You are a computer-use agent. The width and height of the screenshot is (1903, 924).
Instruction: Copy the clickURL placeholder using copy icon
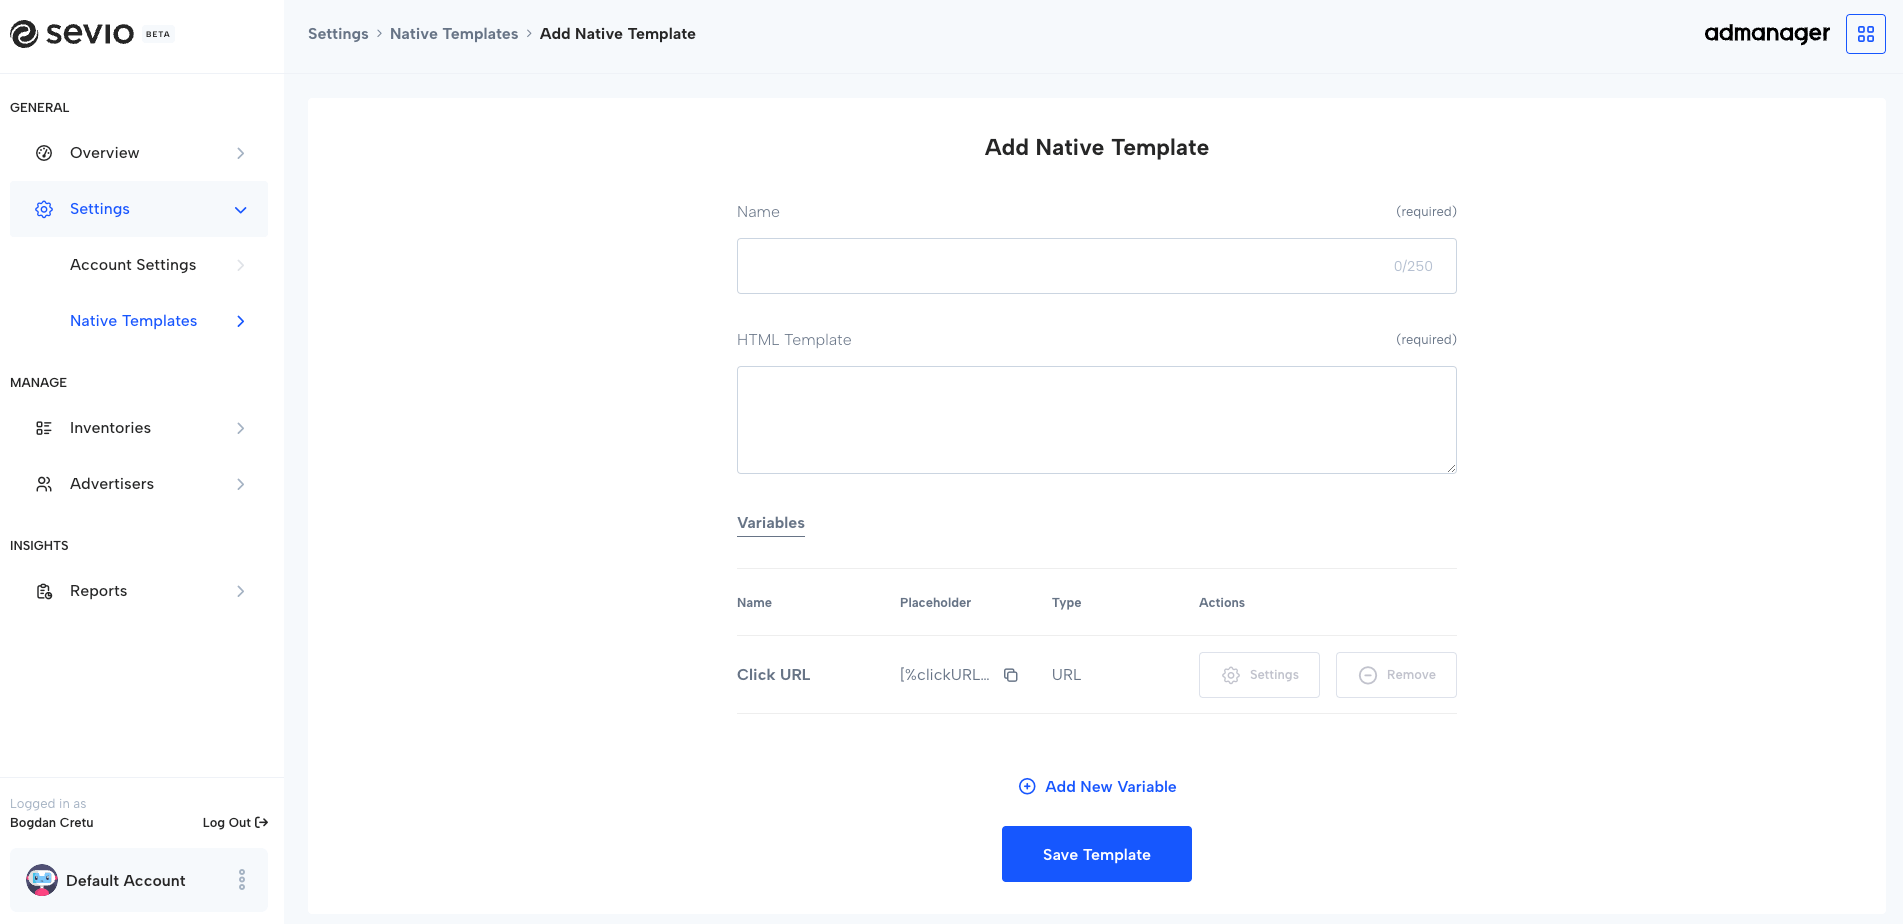(x=1010, y=675)
